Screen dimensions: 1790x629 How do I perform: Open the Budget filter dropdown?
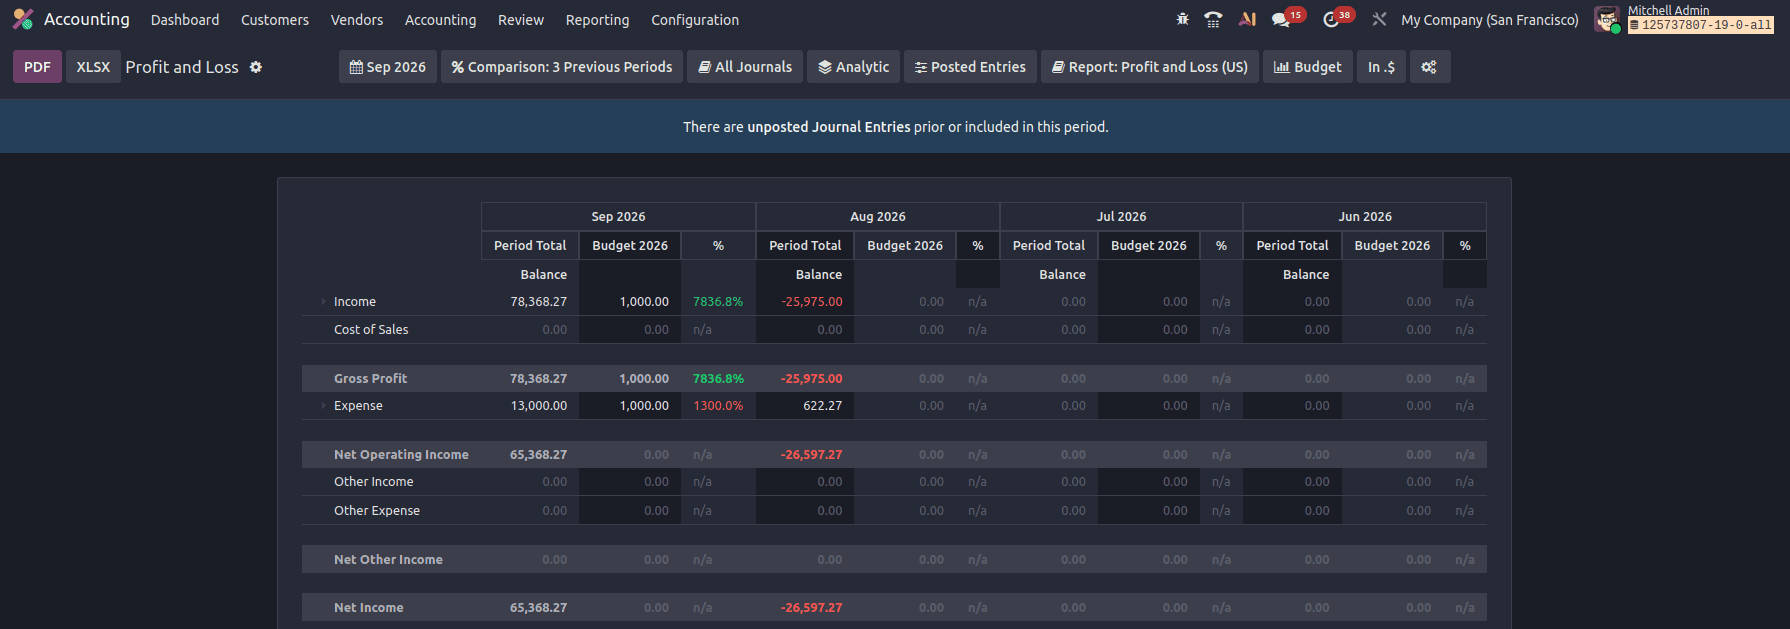click(x=1308, y=67)
